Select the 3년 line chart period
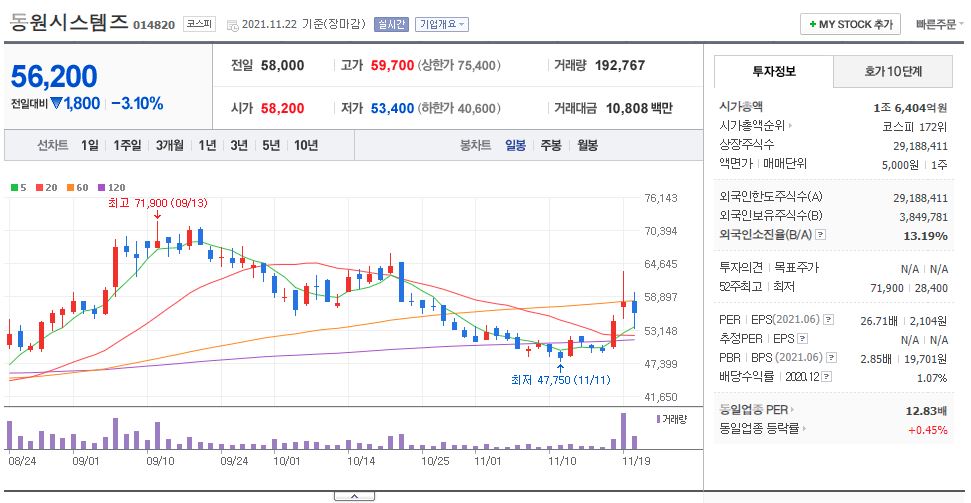Screen dimensions: 971x503 (x=238, y=146)
